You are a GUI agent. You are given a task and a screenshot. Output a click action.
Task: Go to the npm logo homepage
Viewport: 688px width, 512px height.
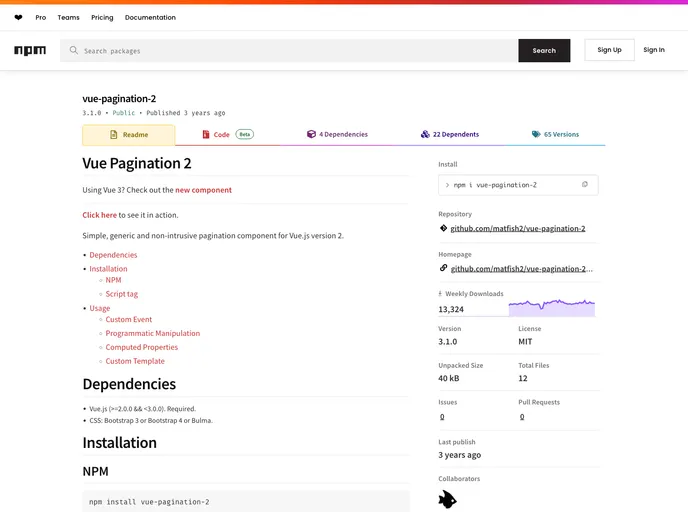tap(30, 50)
